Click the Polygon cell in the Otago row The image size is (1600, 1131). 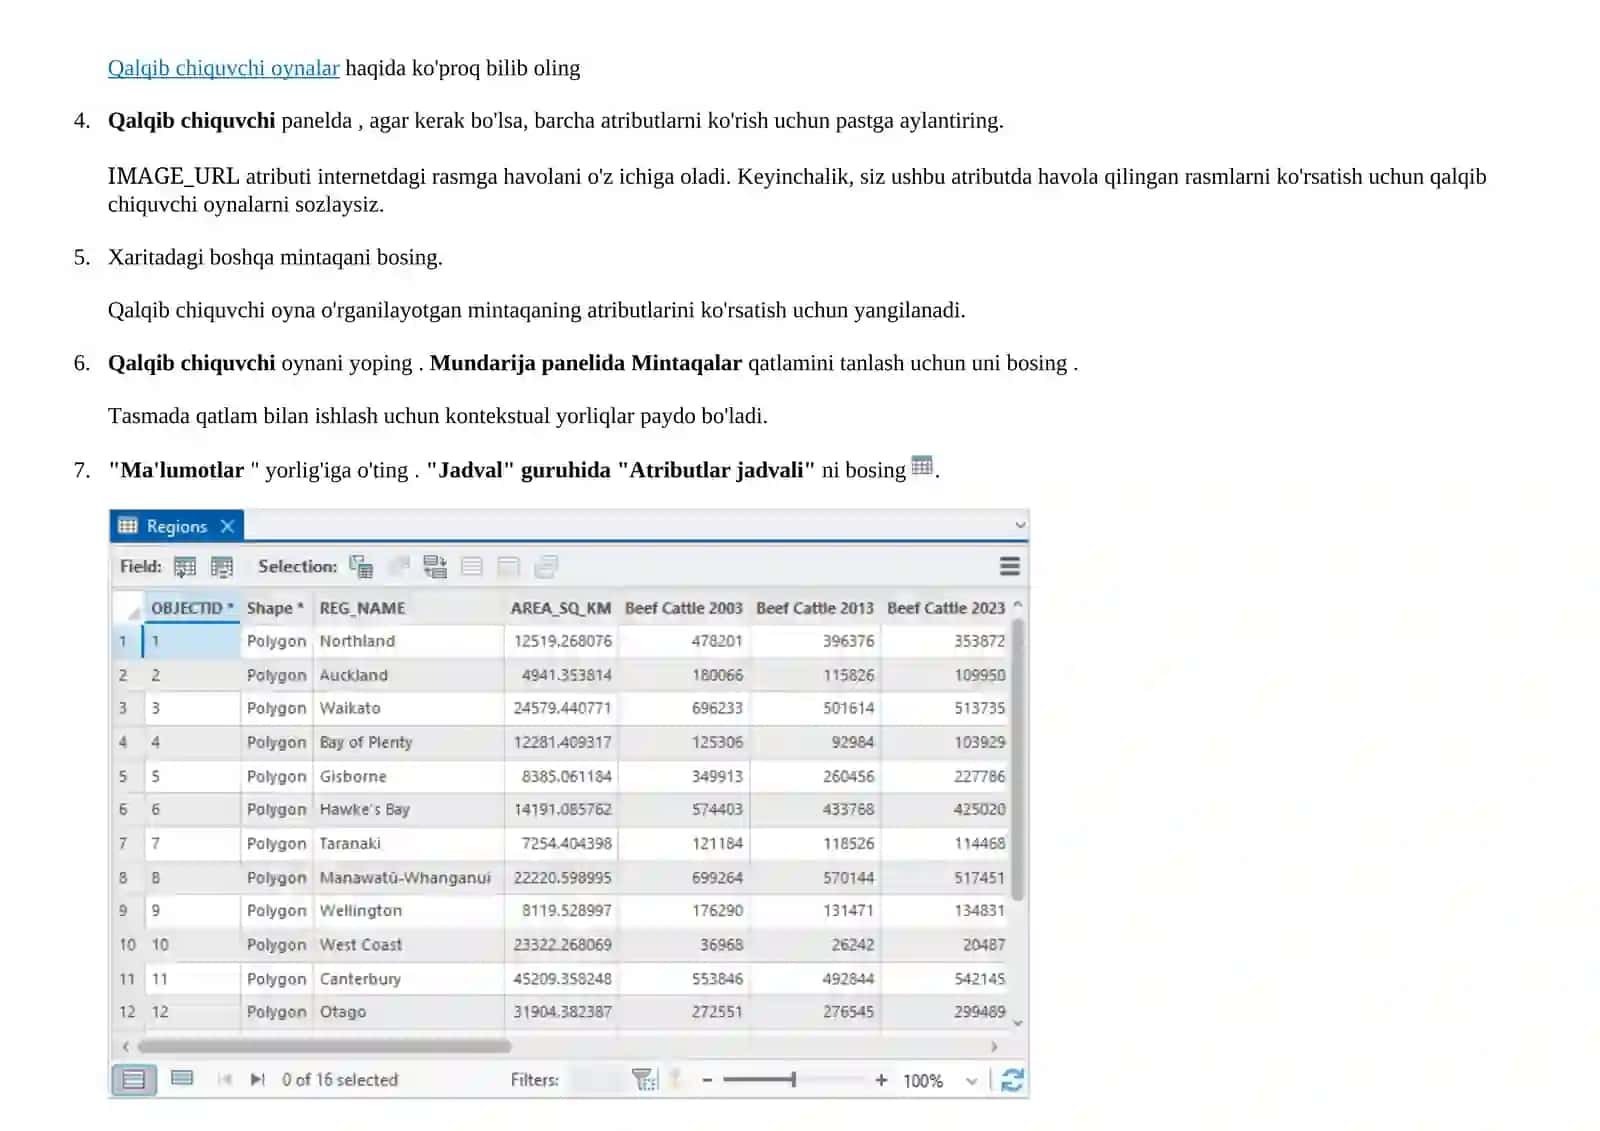(277, 1012)
